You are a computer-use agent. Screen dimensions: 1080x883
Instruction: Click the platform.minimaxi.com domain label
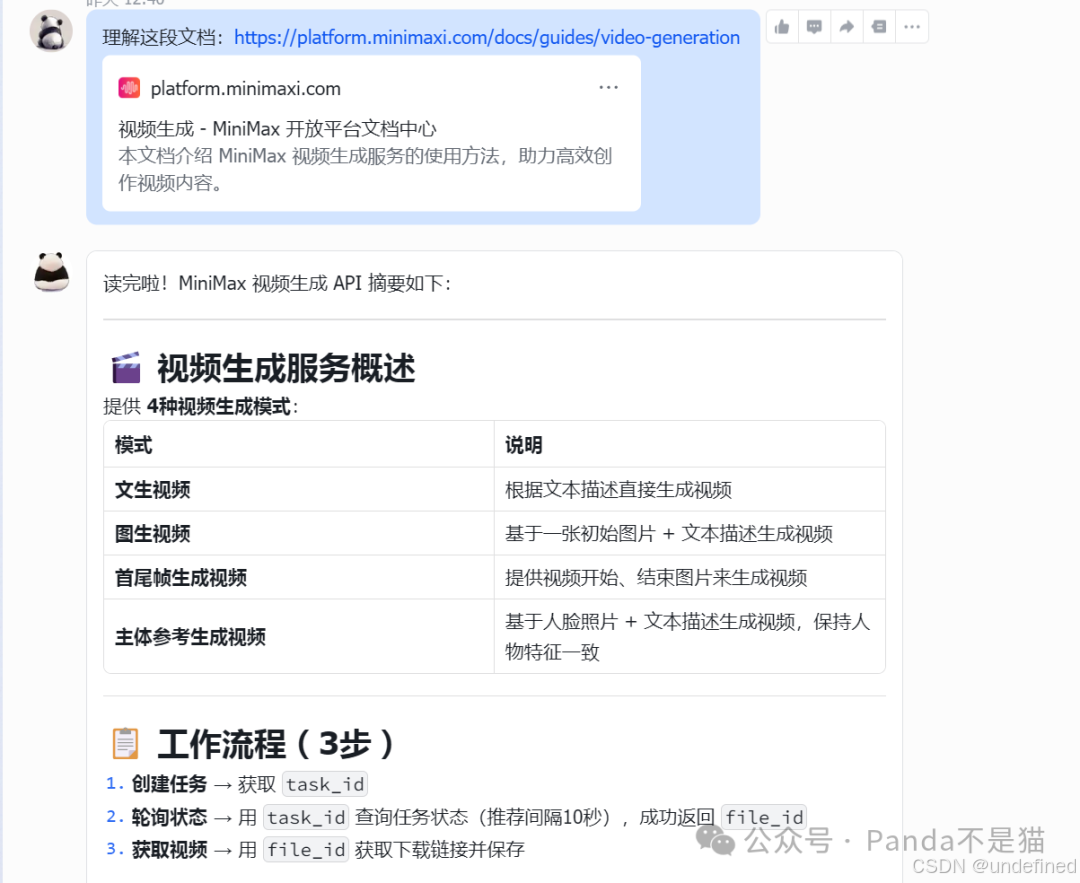coord(246,89)
